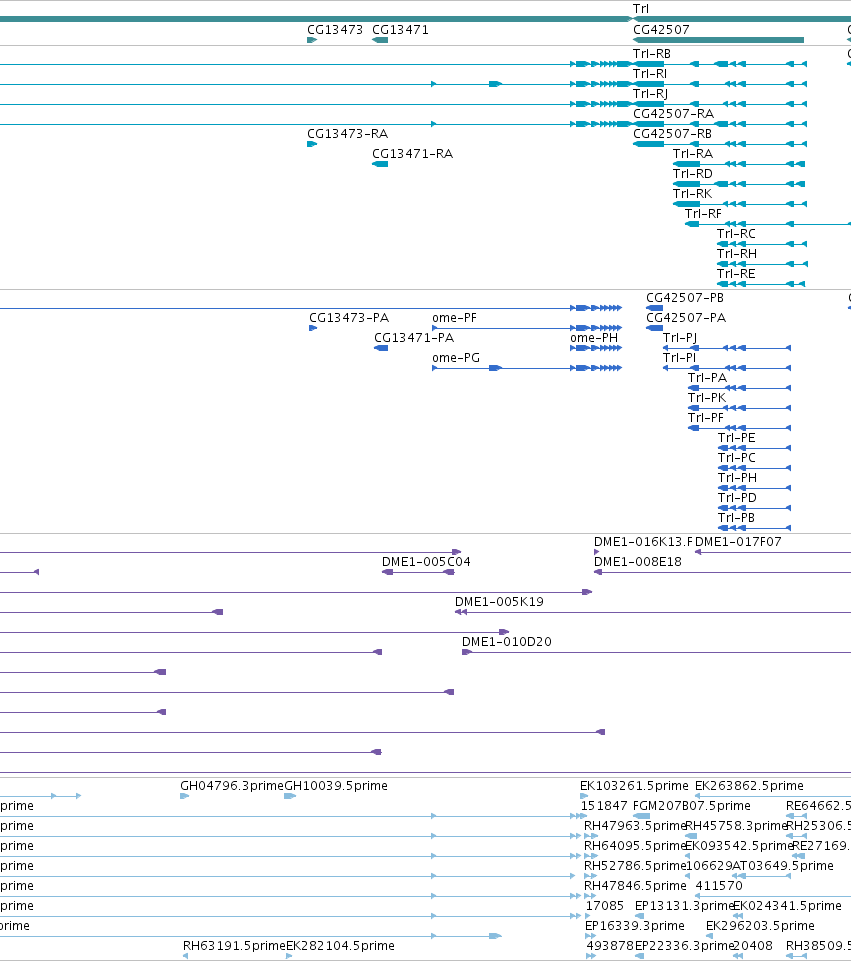851x961 pixels.
Task: Select transcript Trl-RA
Action: pyautogui.click(x=693, y=154)
